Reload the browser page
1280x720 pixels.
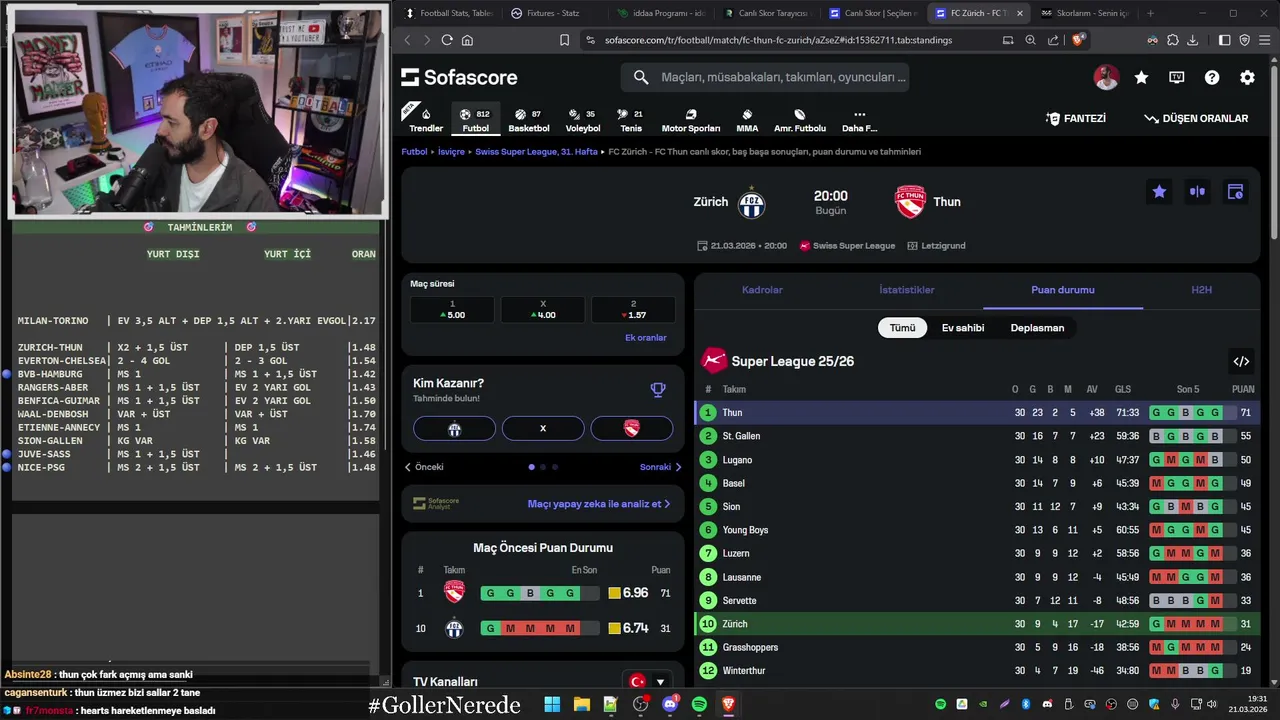[x=447, y=40]
